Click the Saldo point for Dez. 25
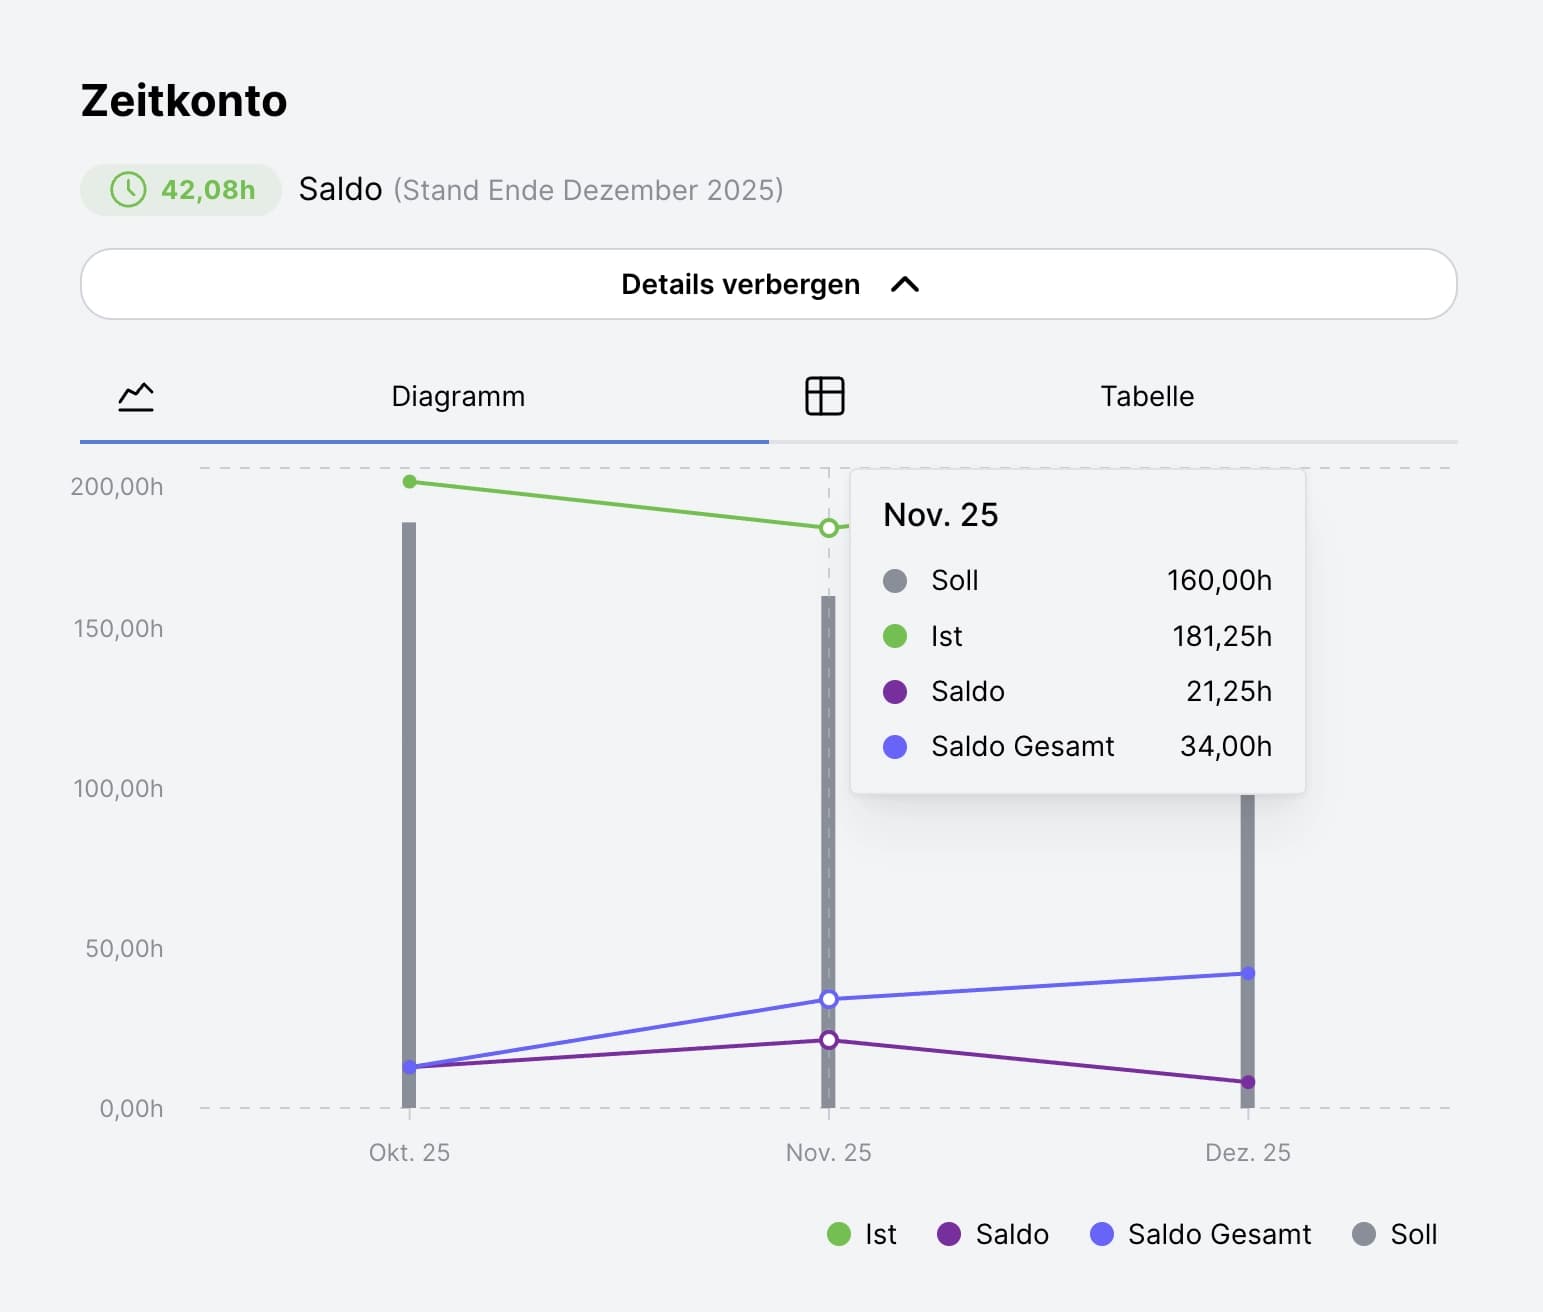 click(1248, 1082)
